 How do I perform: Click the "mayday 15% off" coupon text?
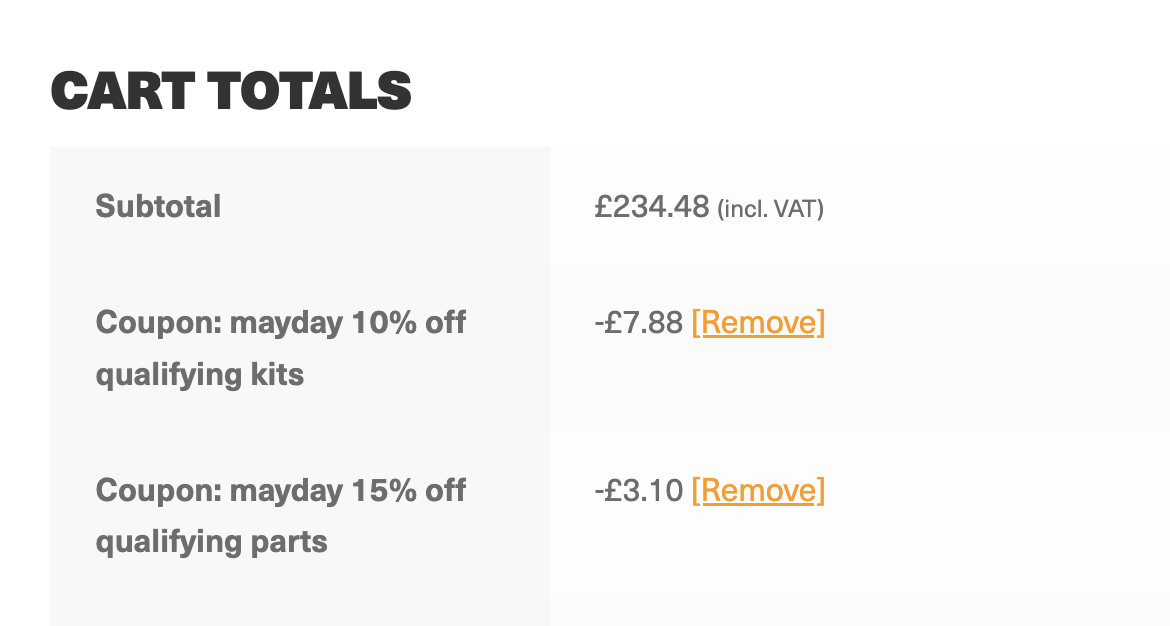coord(348,491)
